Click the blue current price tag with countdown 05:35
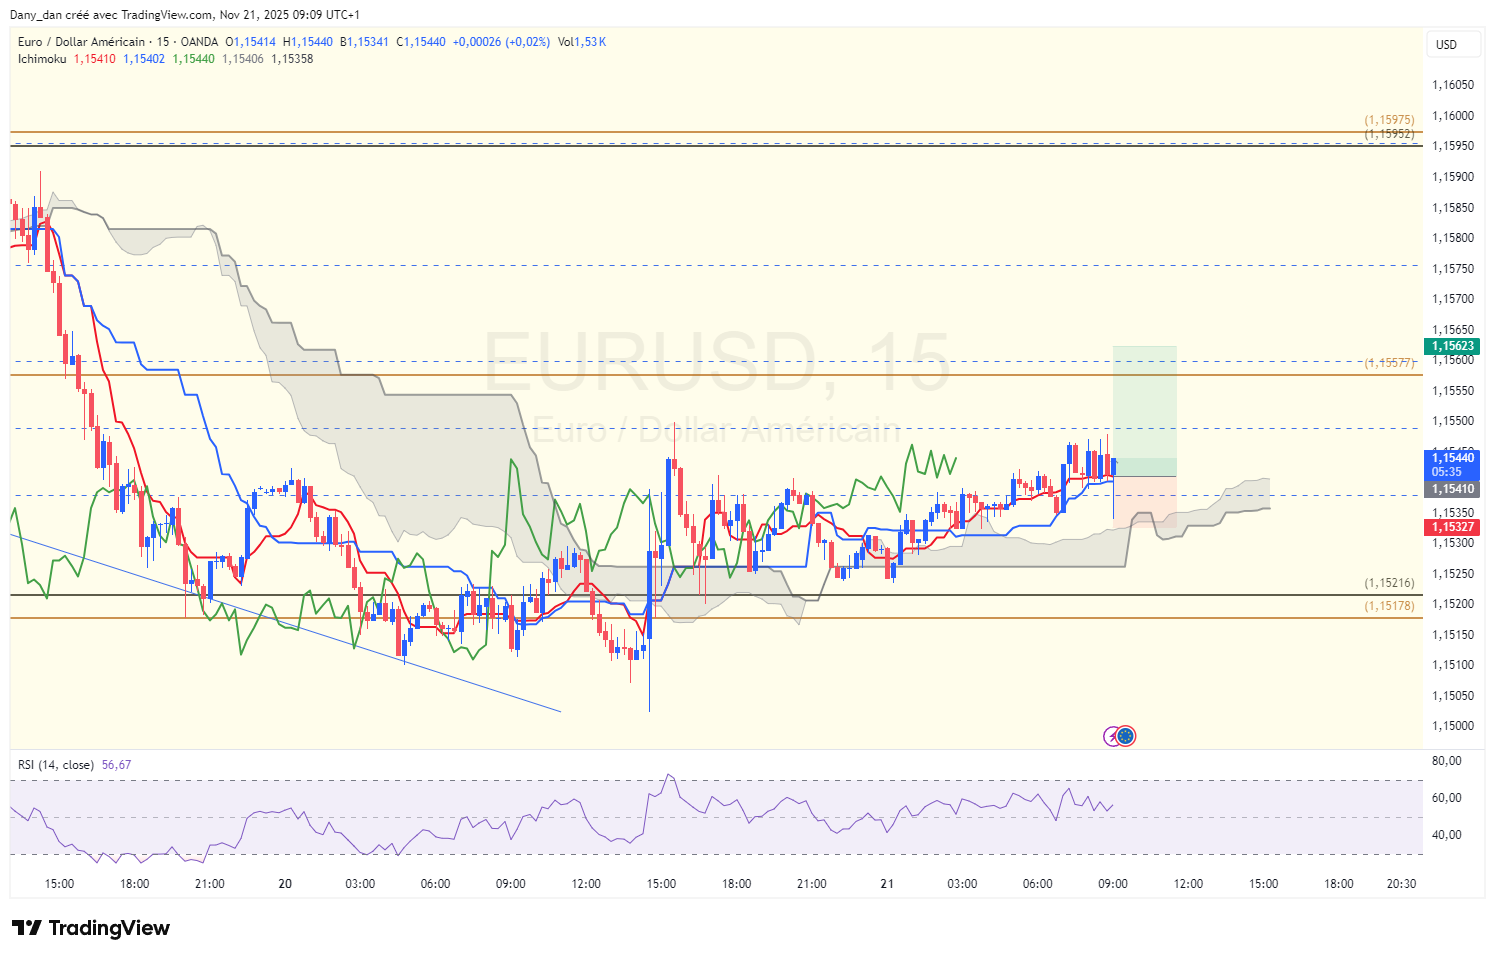The height and width of the screenshot is (958, 1495). 1452,465
